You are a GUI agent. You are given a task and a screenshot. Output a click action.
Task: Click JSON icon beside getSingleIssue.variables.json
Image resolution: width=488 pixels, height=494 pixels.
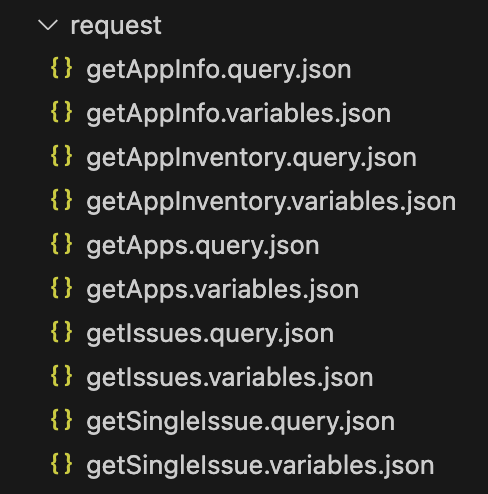pos(62,464)
